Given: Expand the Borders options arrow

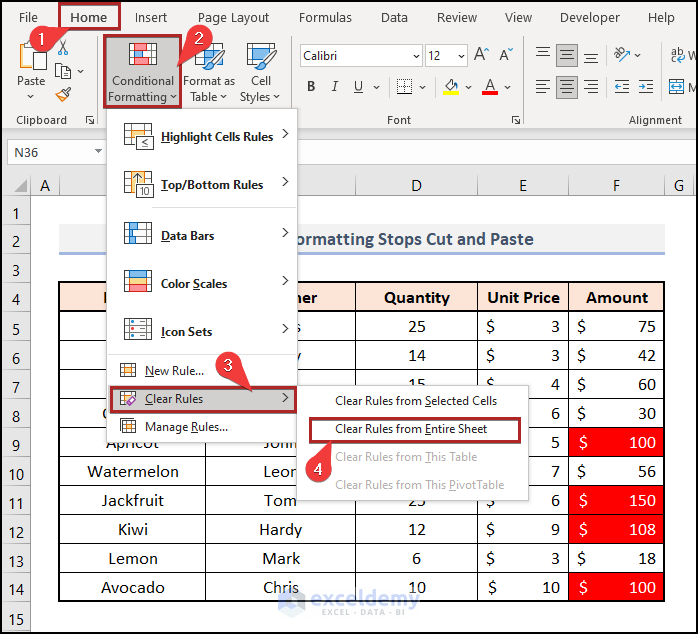Looking at the screenshot, I should [x=422, y=87].
